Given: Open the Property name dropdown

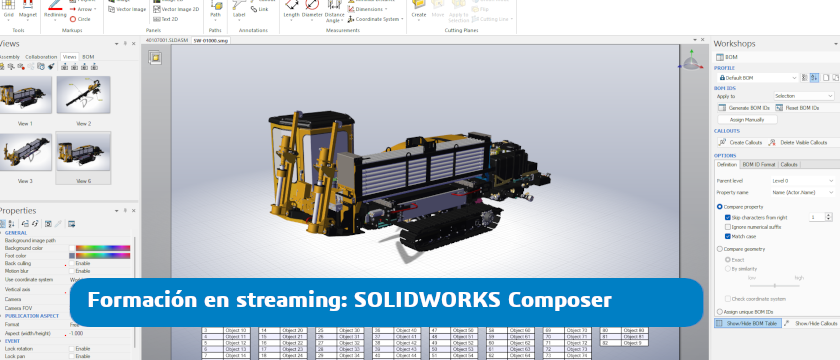Looking at the screenshot, I should [802, 192].
